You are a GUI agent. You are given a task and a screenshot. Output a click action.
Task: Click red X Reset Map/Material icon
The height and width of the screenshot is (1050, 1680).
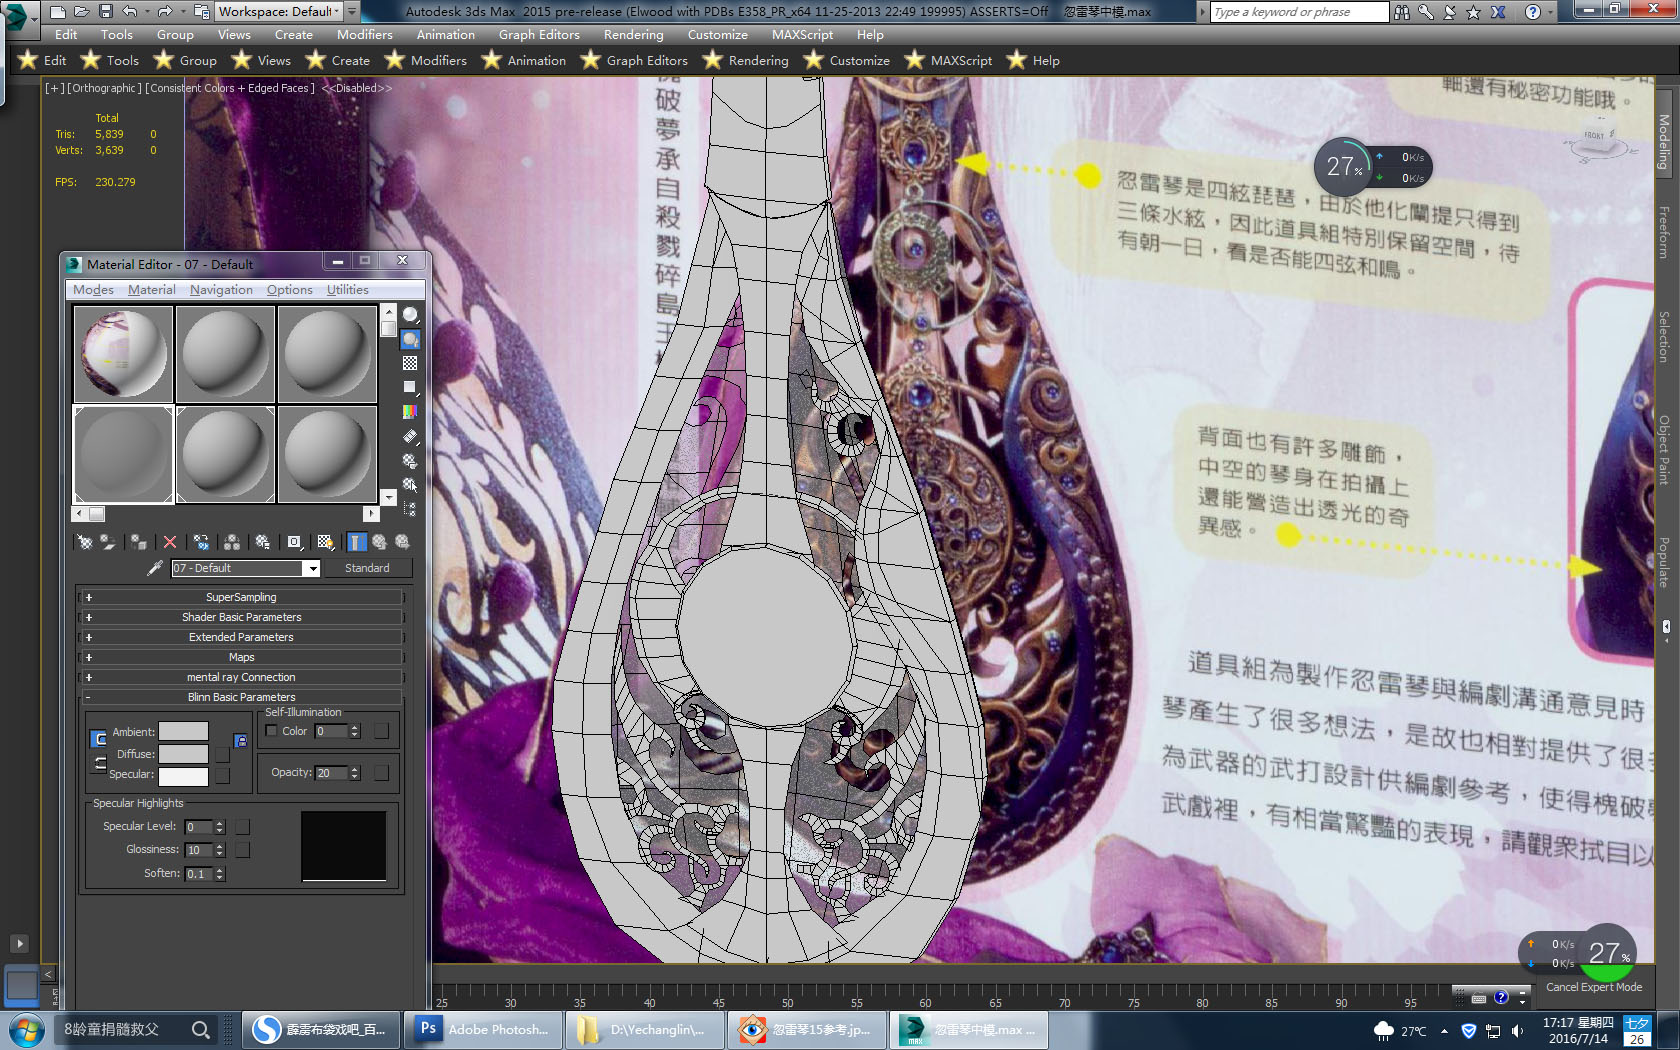170,542
